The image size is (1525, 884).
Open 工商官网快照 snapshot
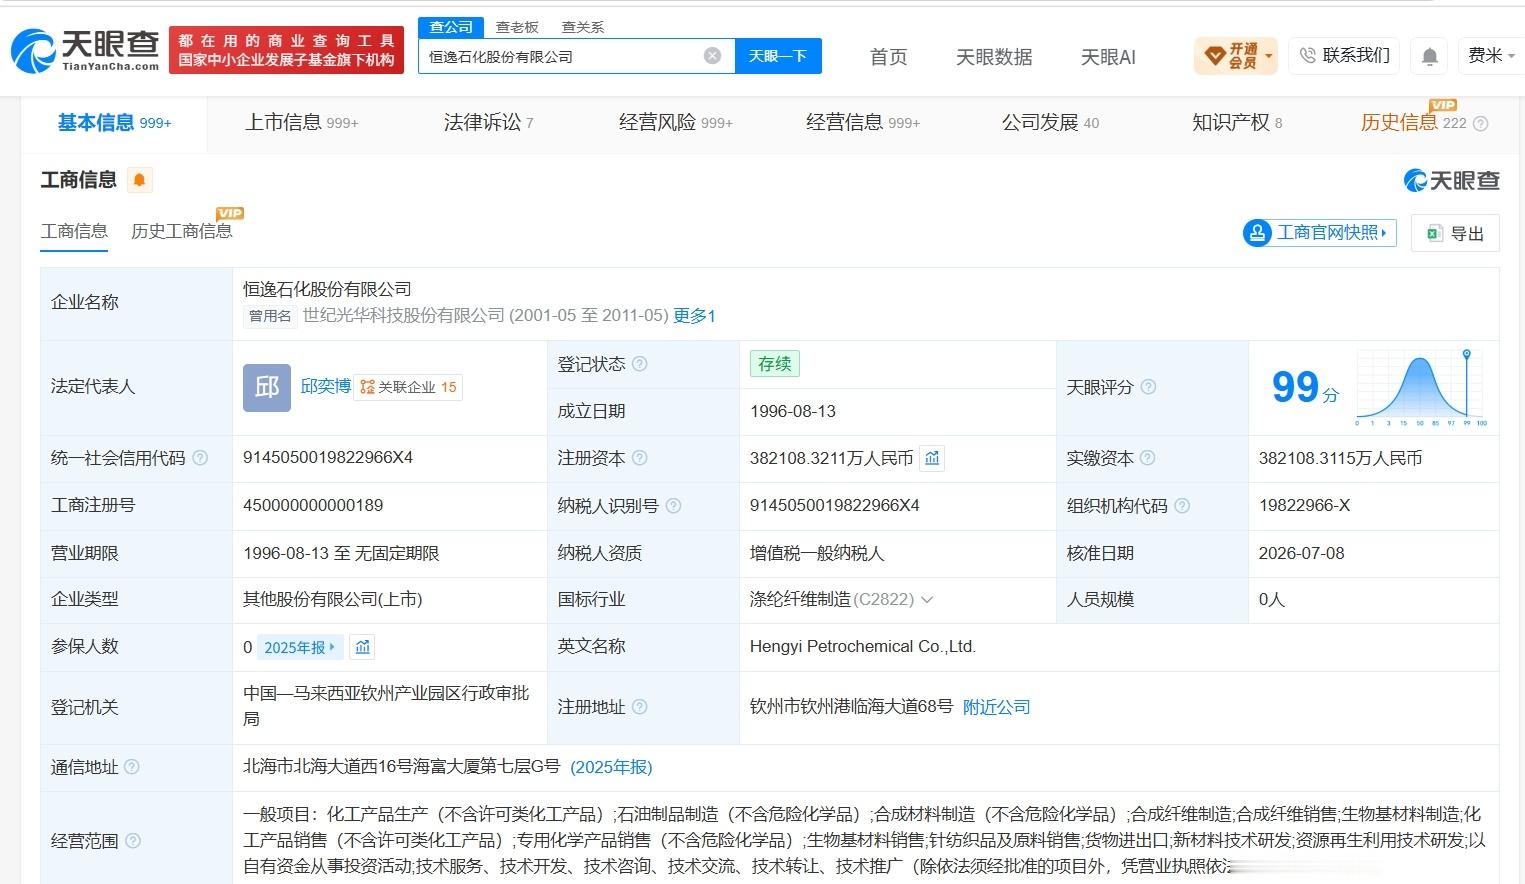point(1319,233)
